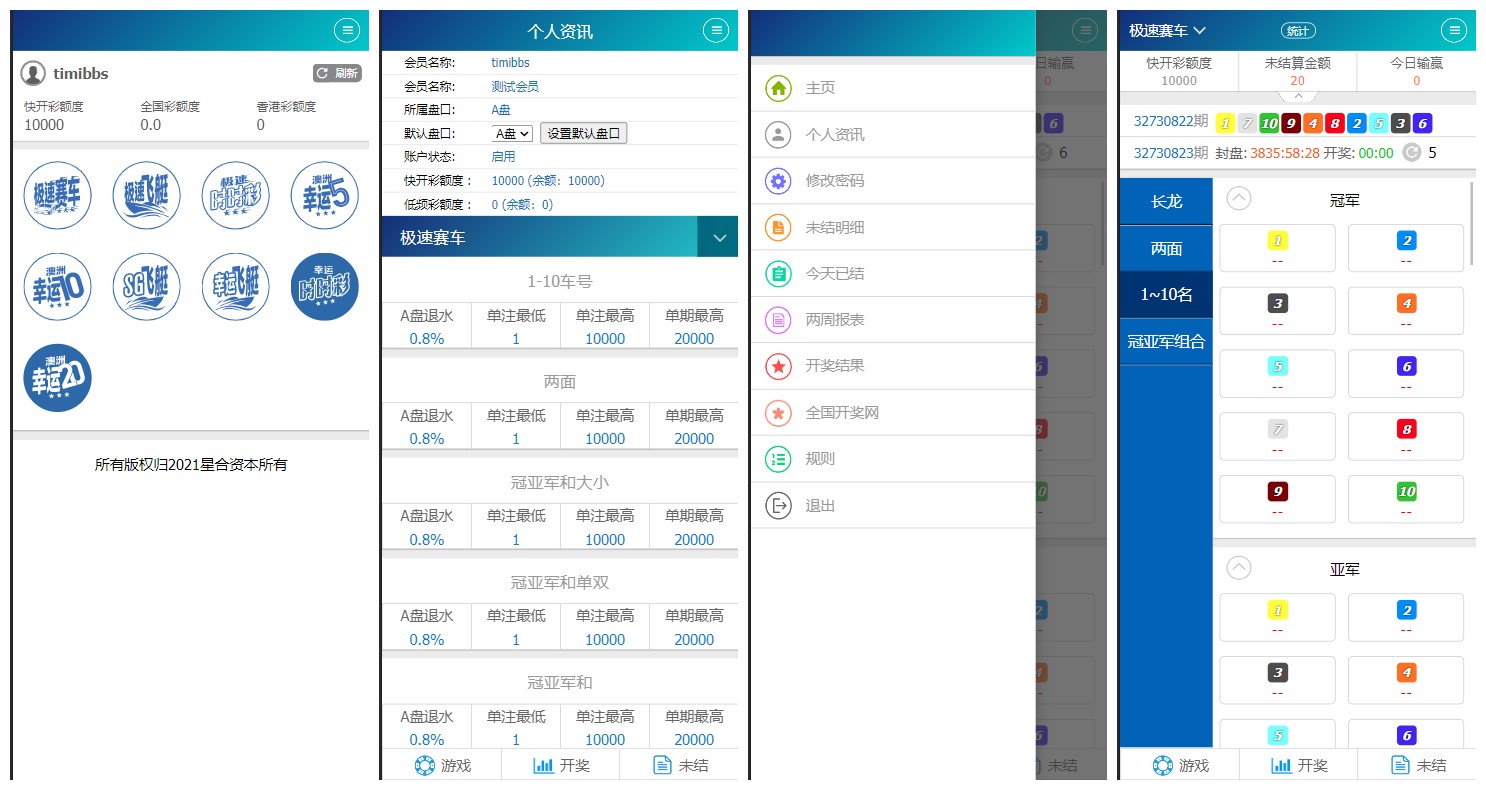Click the exit icon beside 退出

pos(778,506)
